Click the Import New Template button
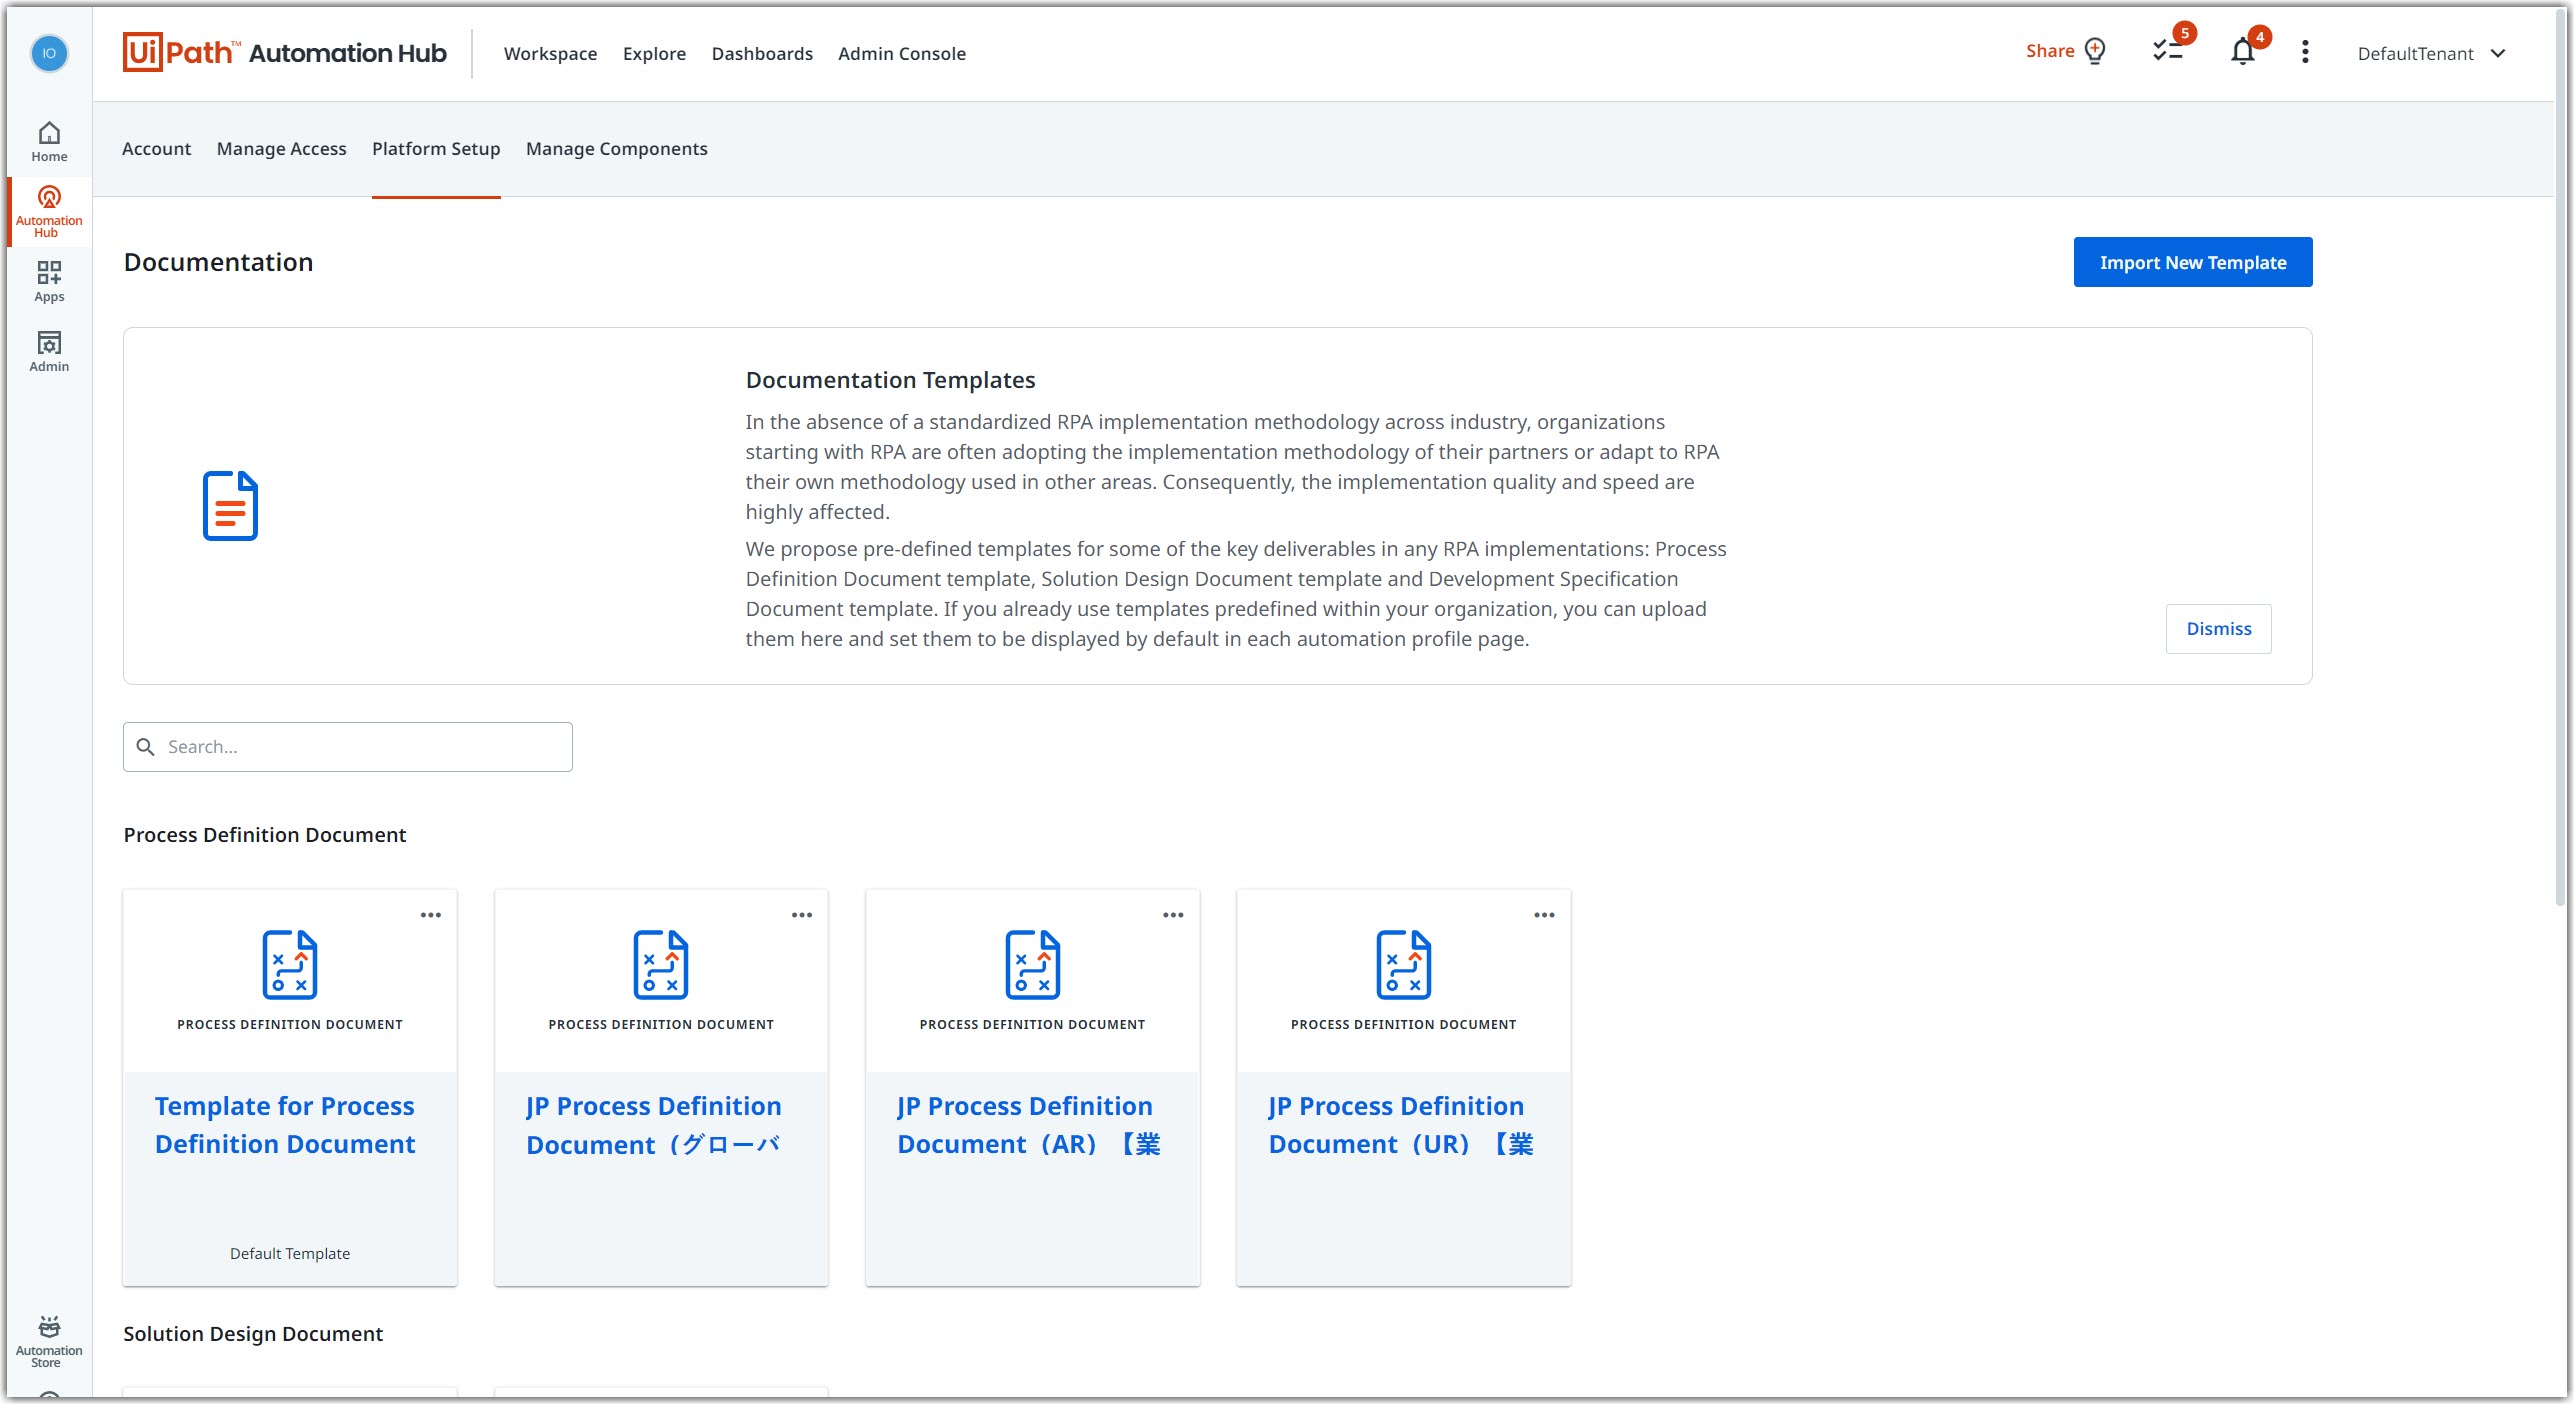Viewport: 2575px width, 1405px height. tap(2192, 262)
